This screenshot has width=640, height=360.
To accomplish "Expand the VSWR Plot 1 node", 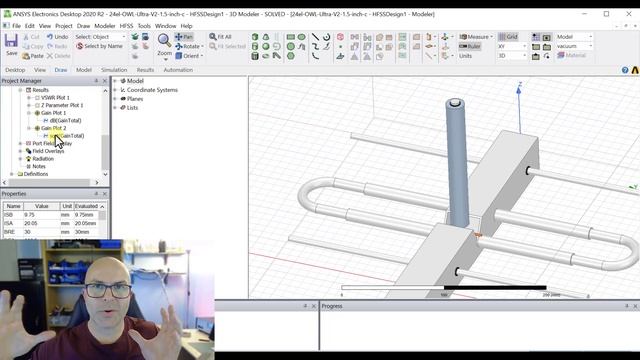I will click(x=29, y=98).
